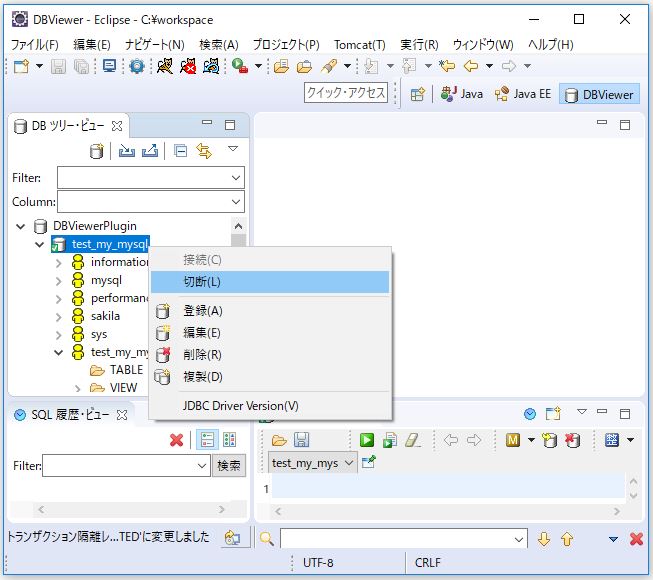Expand the mysql schema node

[59, 281]
